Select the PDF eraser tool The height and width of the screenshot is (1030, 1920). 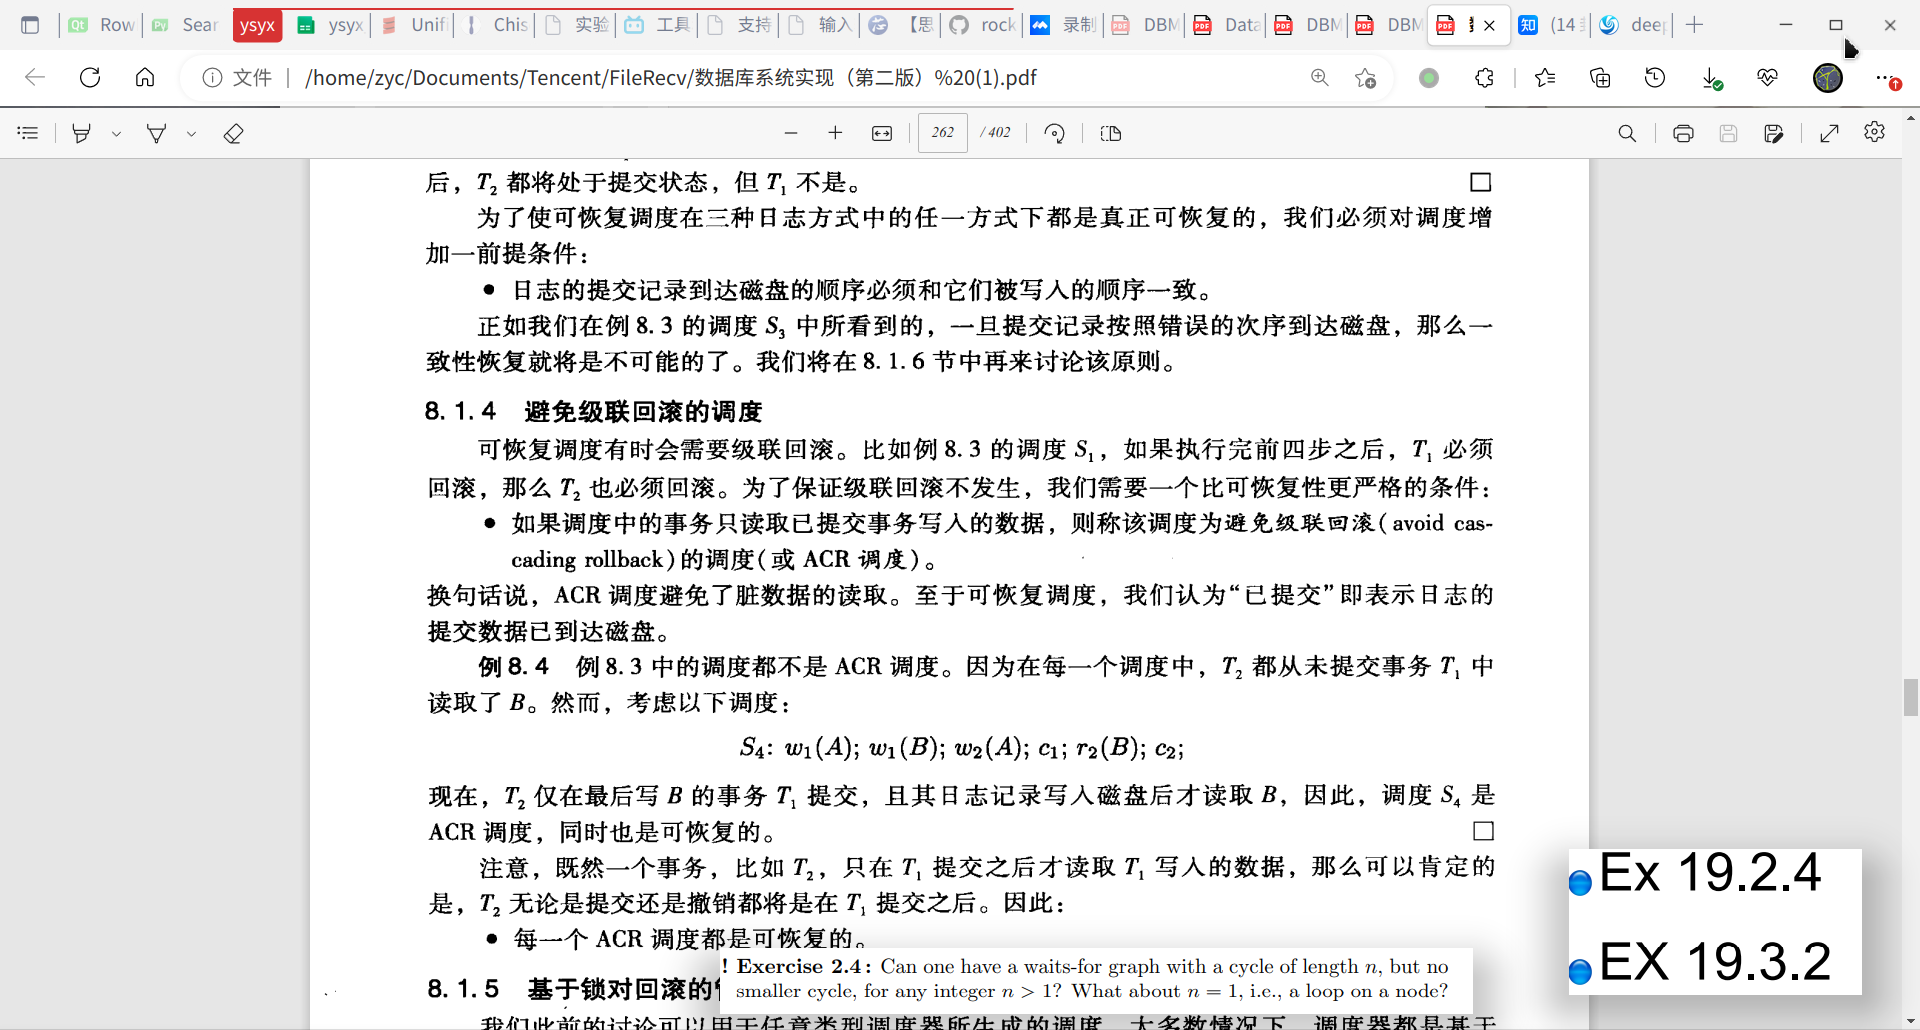coord(233,133)
